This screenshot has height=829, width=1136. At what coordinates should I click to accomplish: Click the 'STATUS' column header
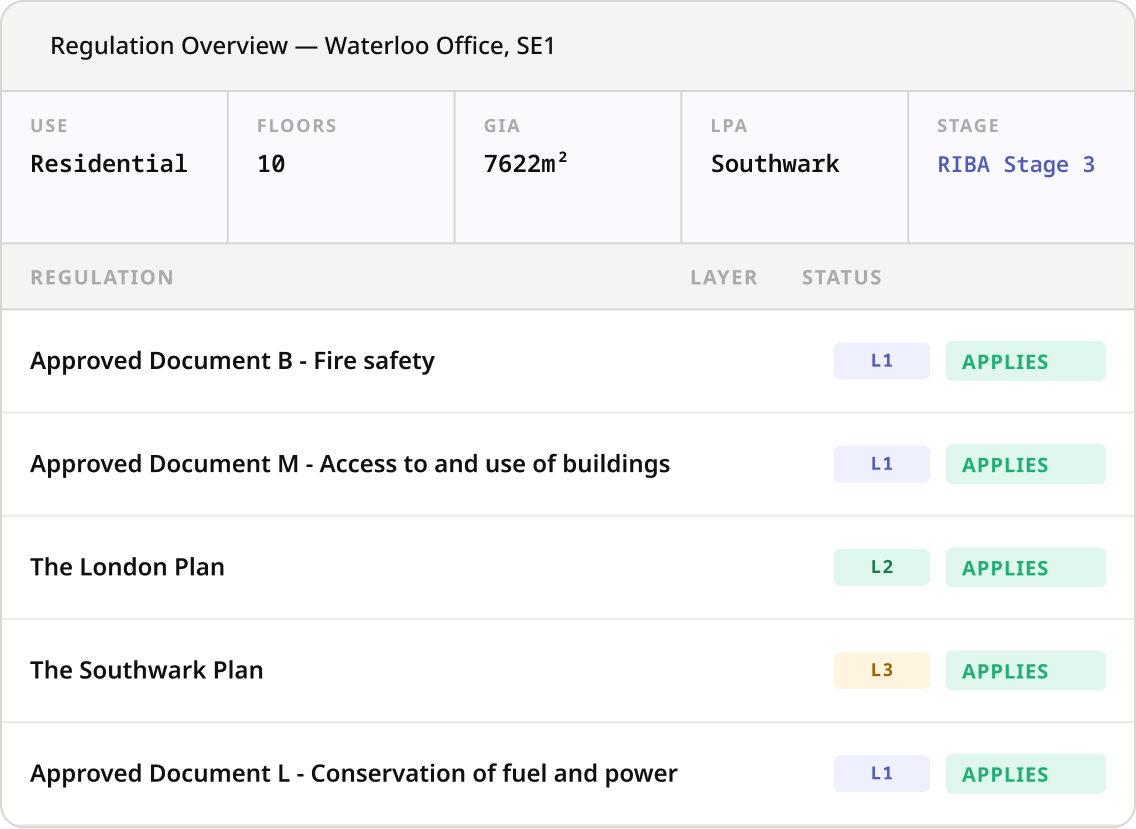point(842,278)
